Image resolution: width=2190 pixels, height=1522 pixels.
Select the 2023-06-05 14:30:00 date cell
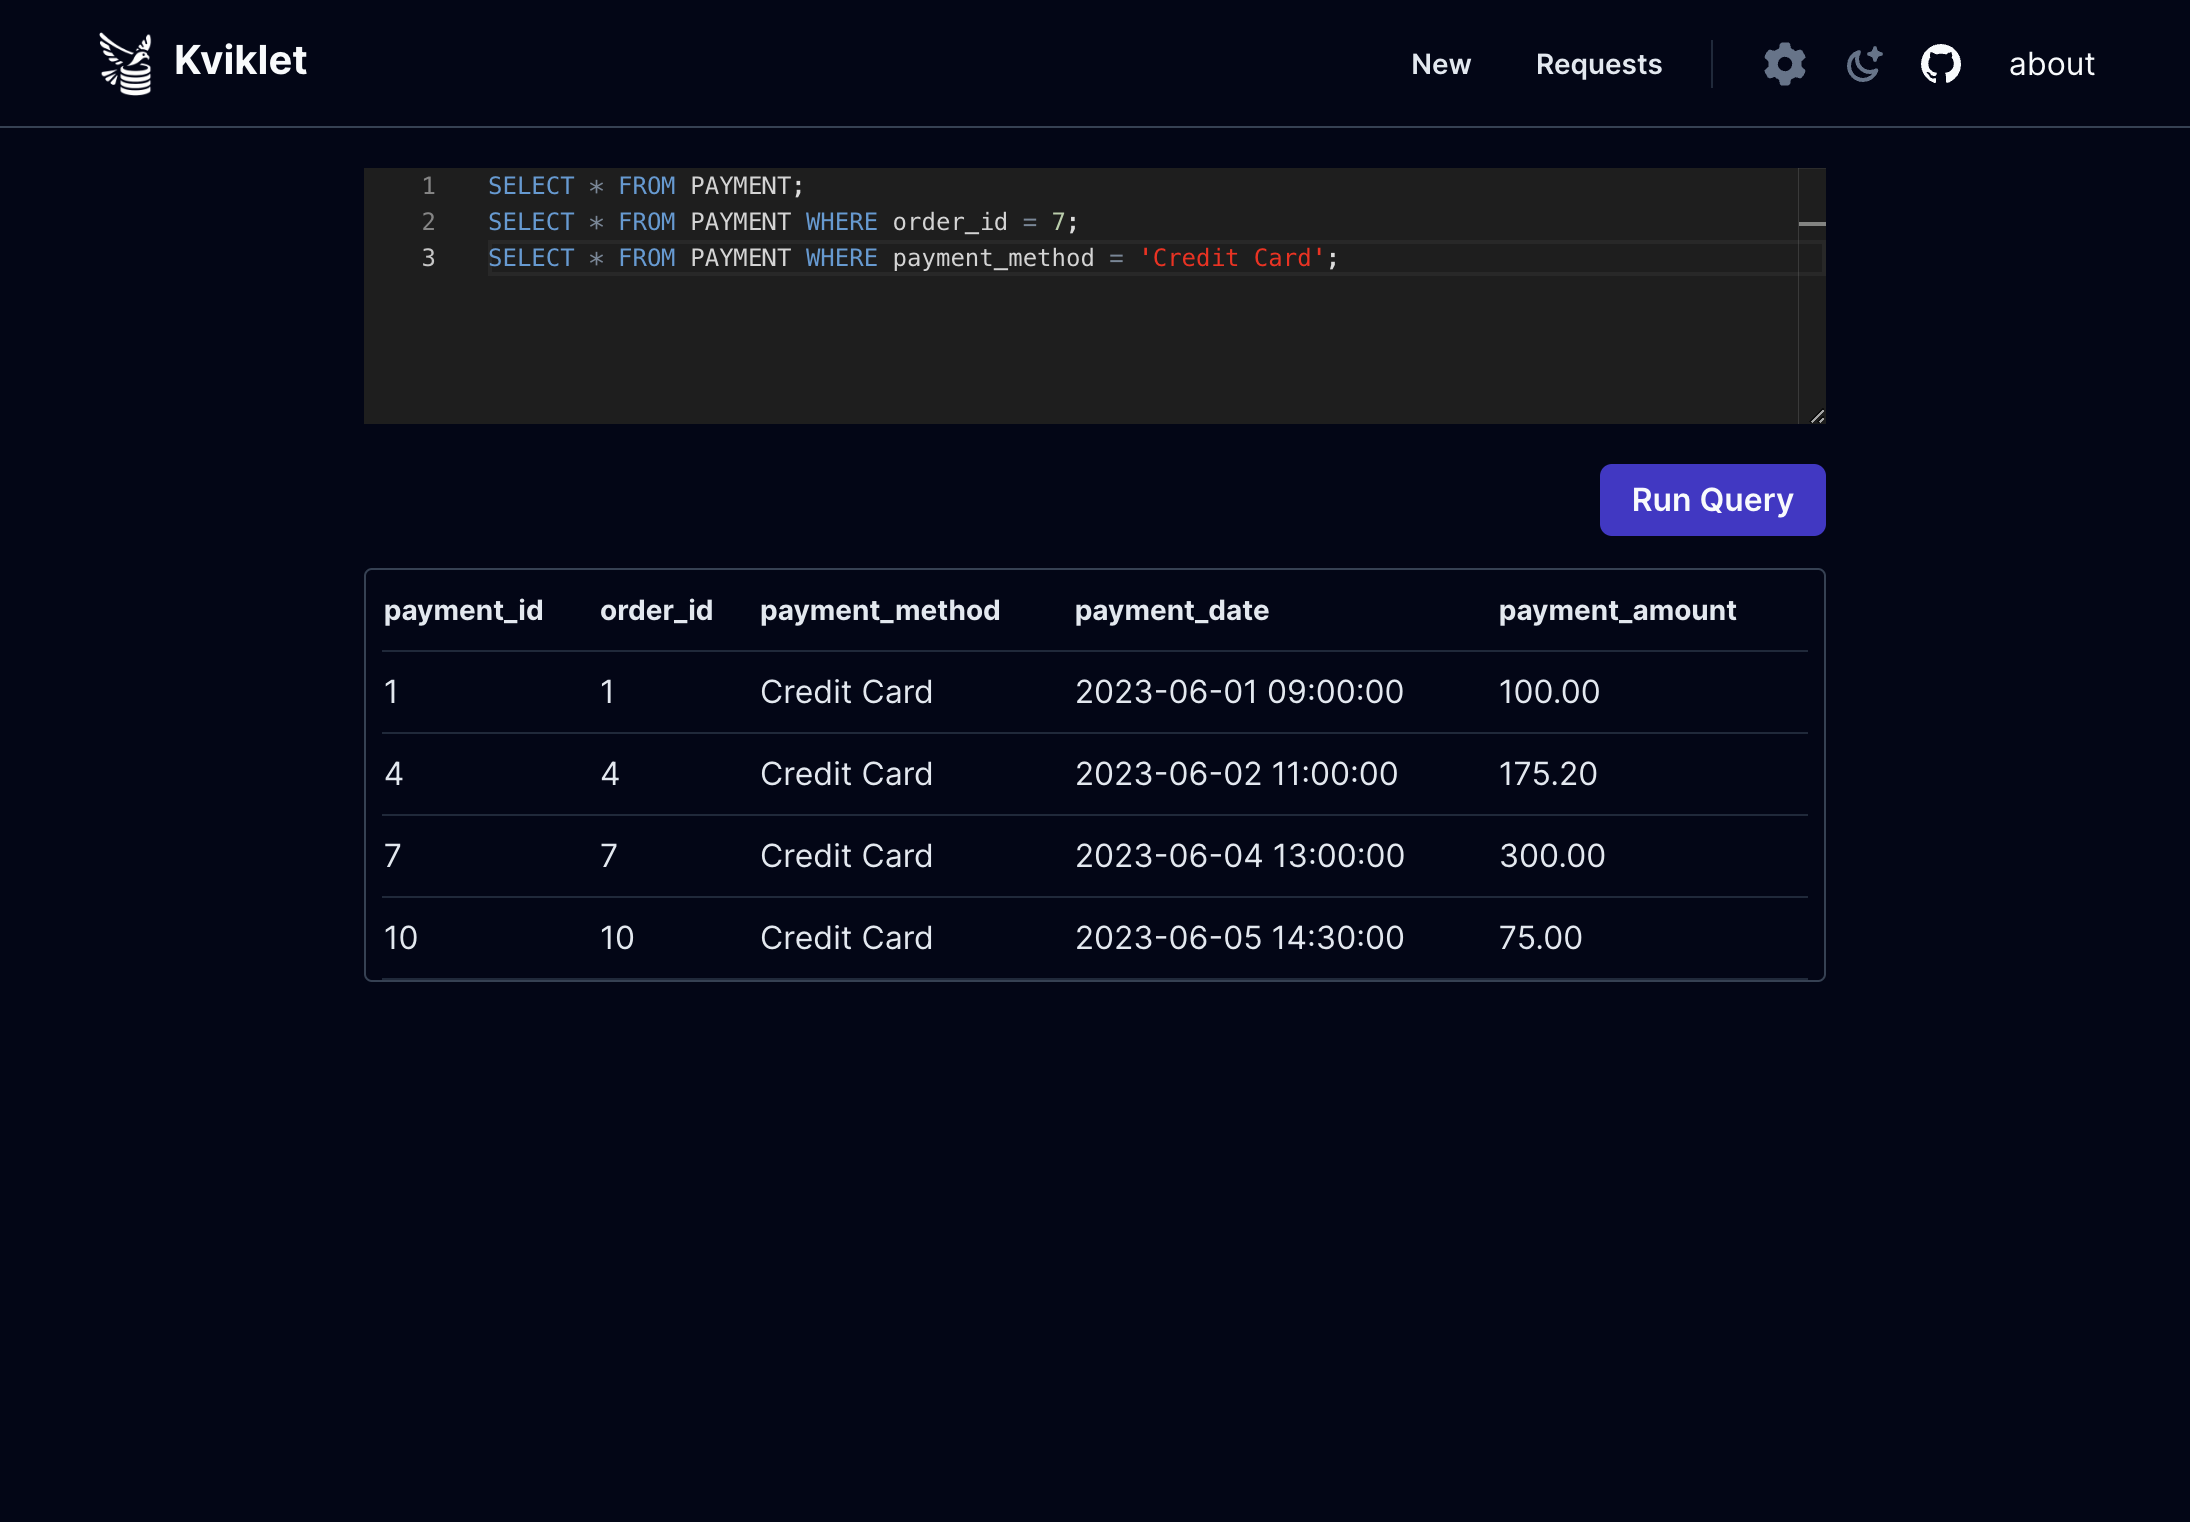coord(1239,938)
